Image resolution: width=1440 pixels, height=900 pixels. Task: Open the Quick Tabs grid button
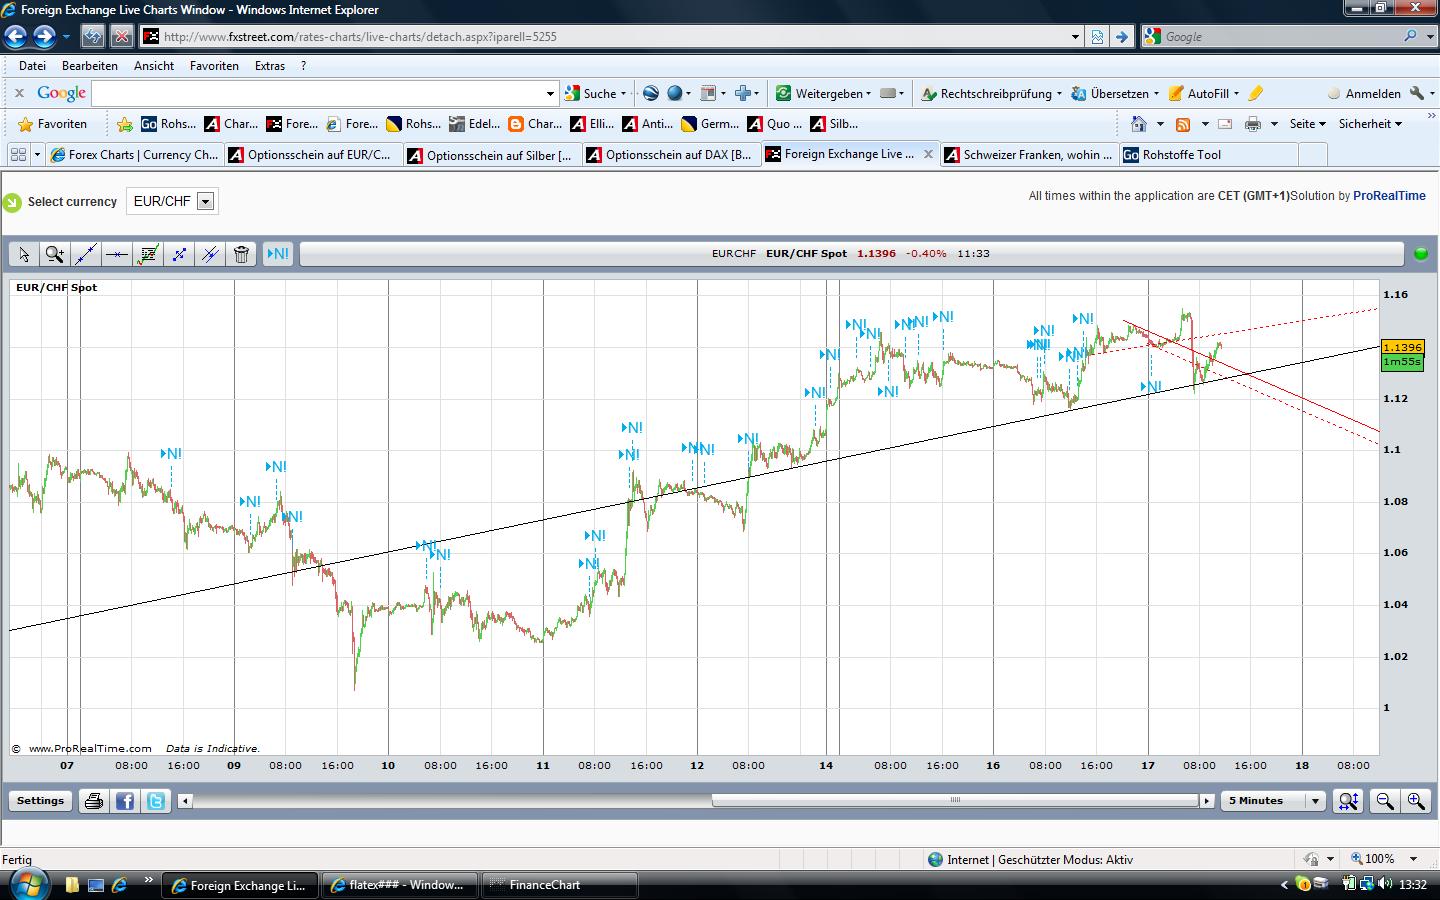pos(17,155)
